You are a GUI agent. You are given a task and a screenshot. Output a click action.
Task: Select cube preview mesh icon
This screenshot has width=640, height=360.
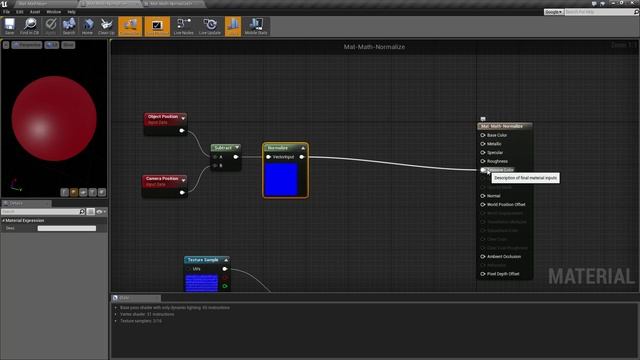(93, 192)
